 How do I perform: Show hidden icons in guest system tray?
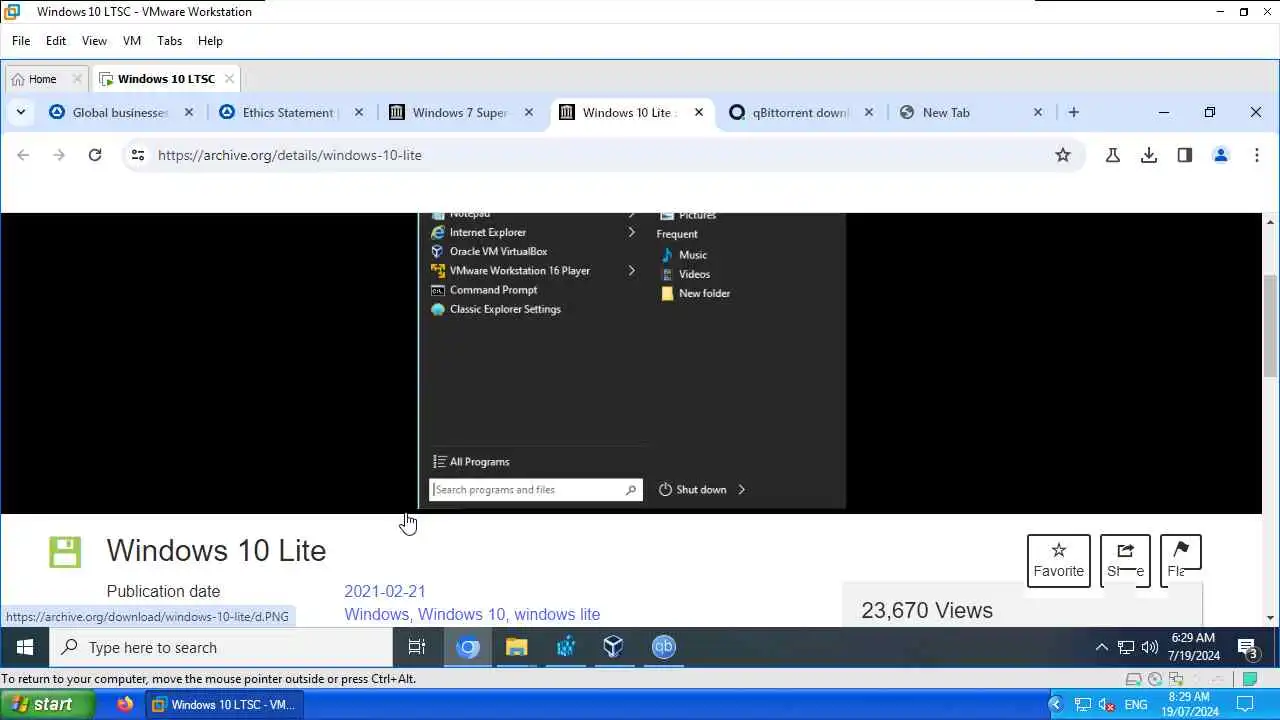[x=1101, y=647]
